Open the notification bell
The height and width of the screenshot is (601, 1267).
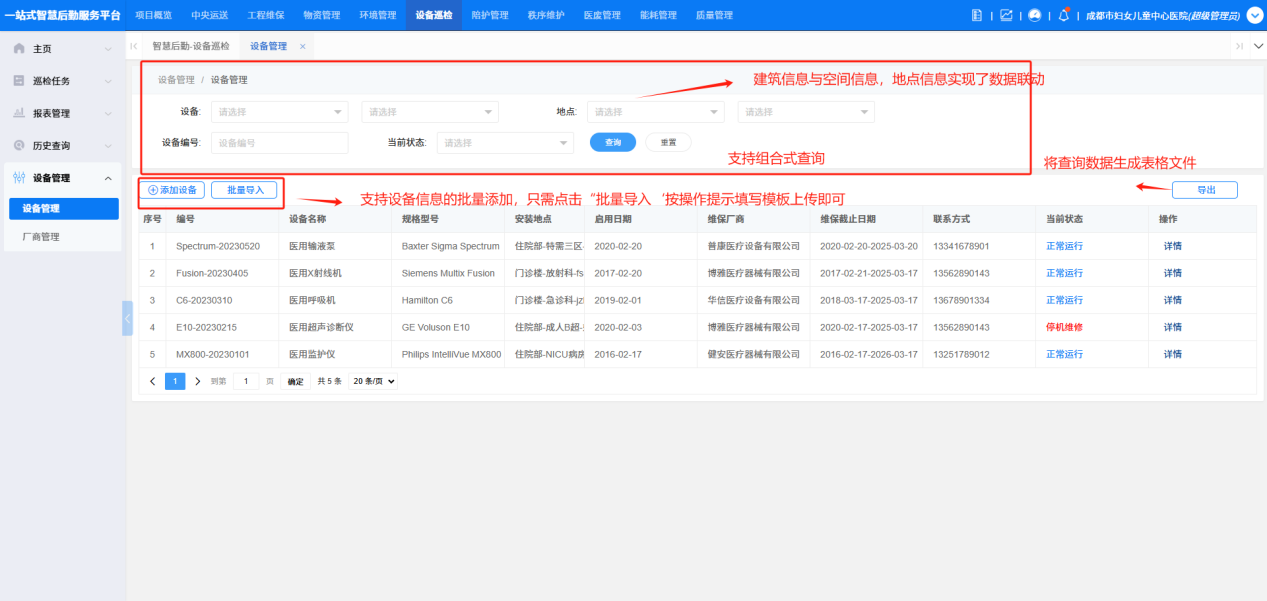coord(1064,15)
